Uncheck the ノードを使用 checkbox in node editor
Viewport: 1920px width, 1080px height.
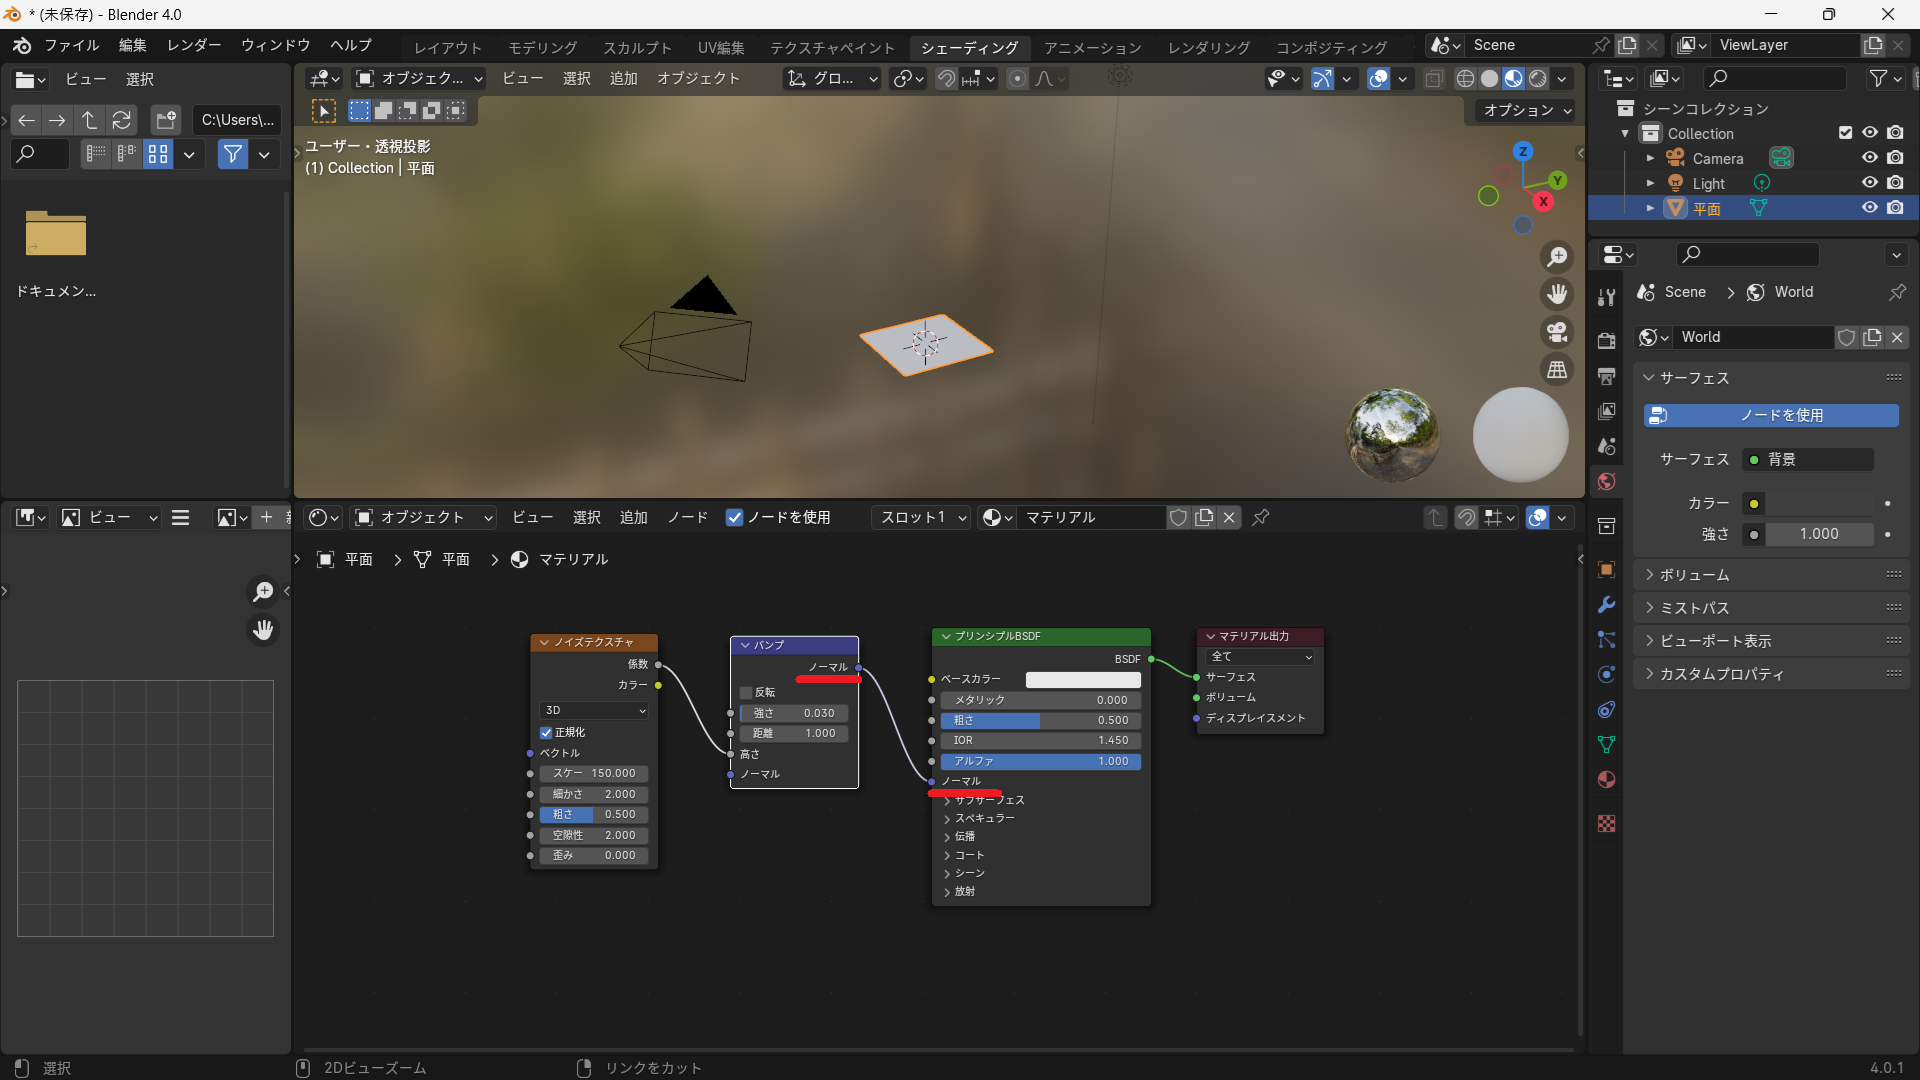pos(735,517)
